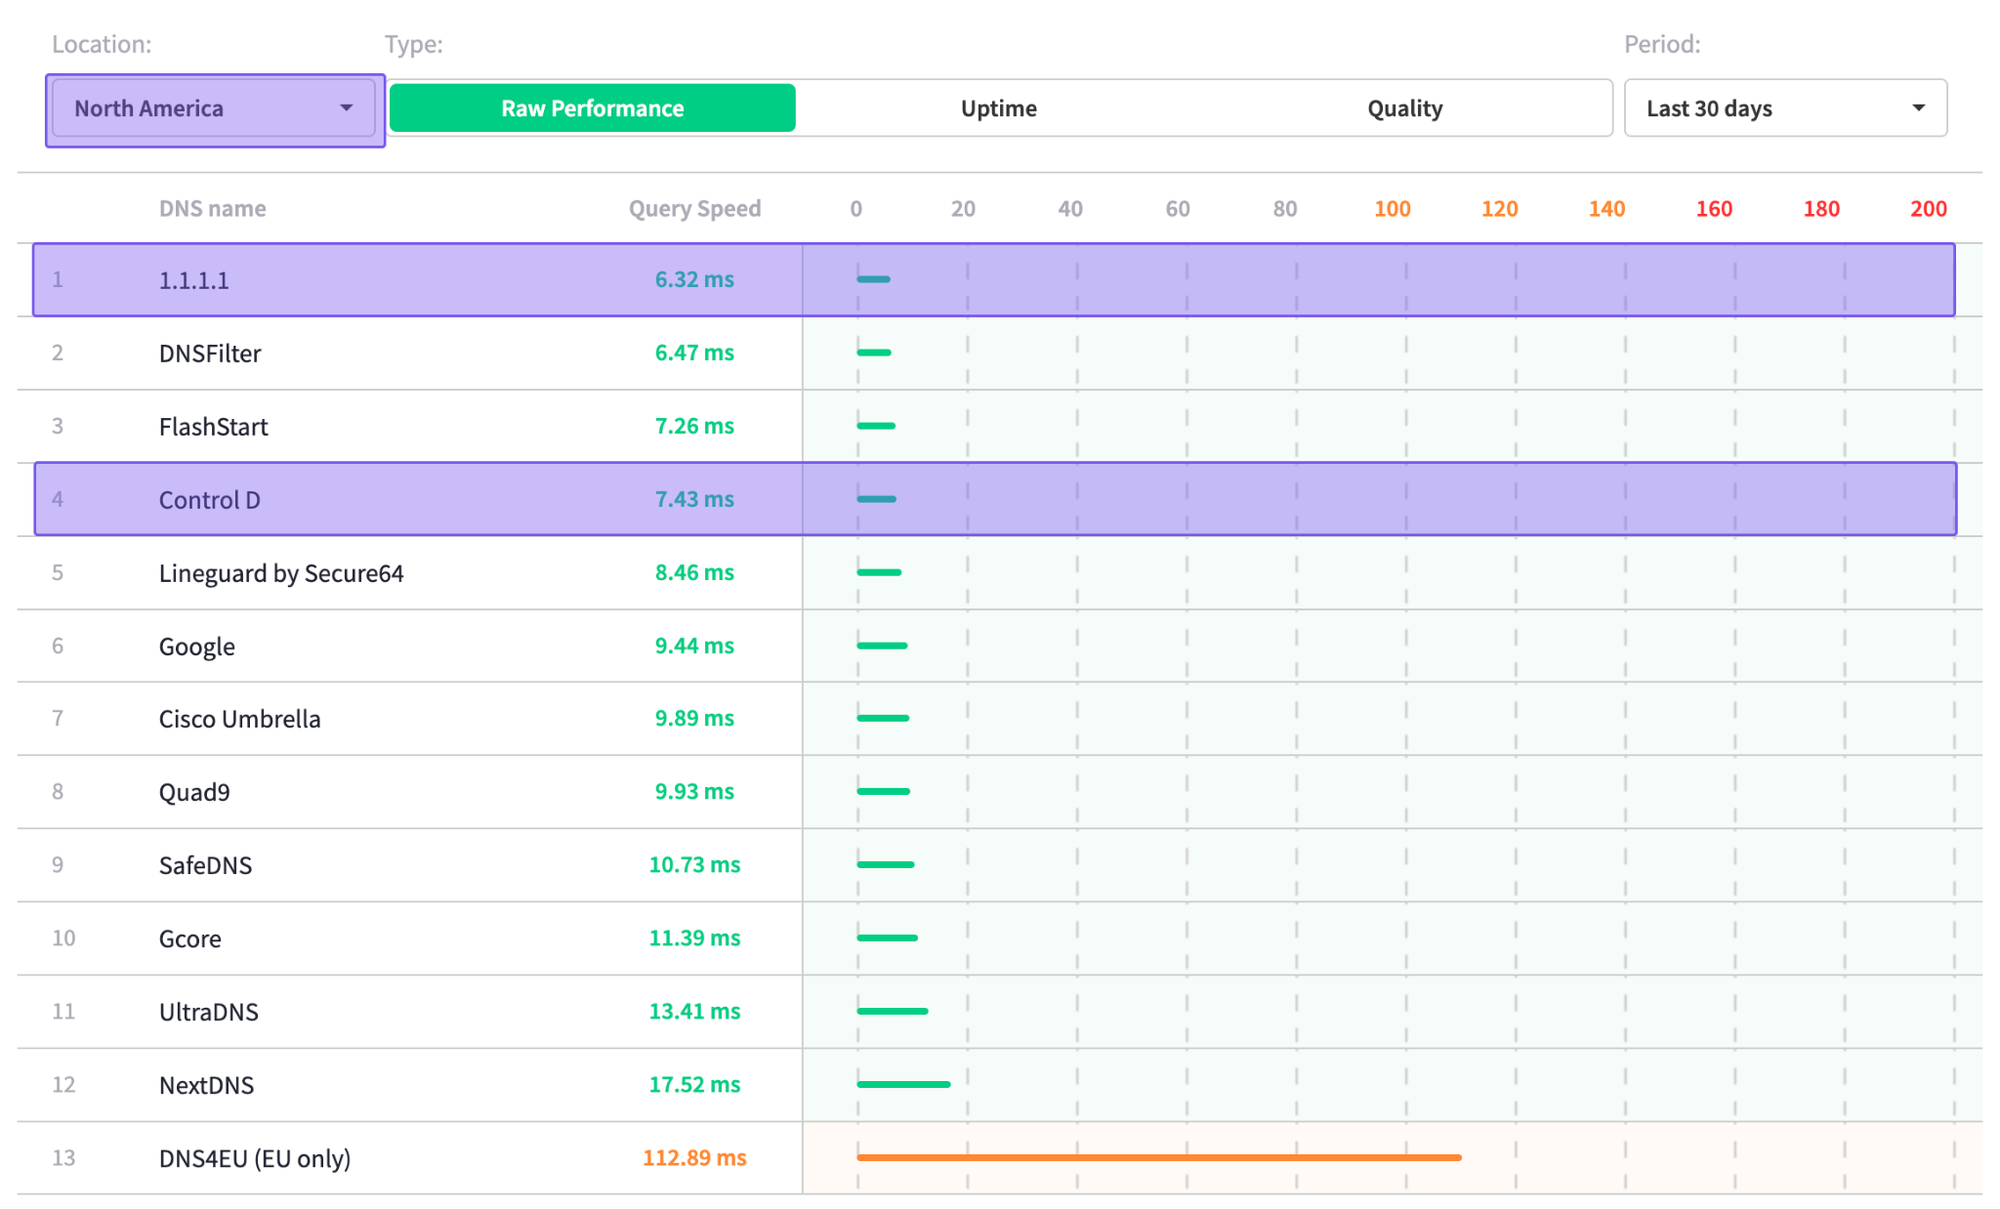Click the NextDNS row name
2000x1209 pixels.
(206, 1085)
